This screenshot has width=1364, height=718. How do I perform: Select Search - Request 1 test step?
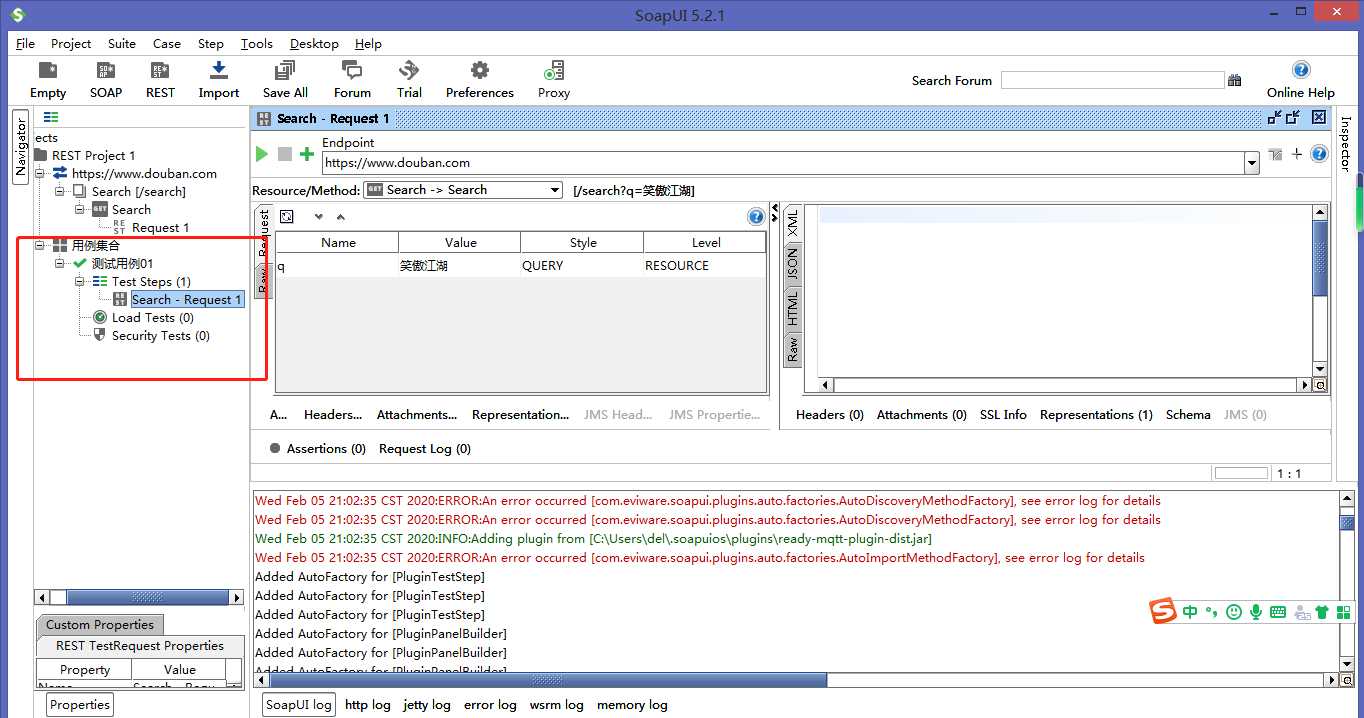pos(186,300)
